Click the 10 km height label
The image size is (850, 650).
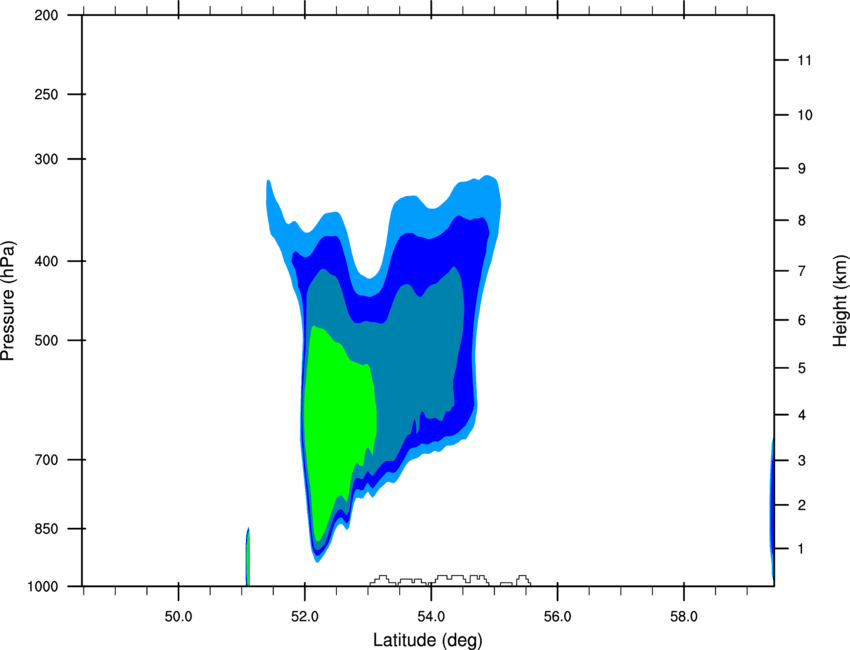805,115
